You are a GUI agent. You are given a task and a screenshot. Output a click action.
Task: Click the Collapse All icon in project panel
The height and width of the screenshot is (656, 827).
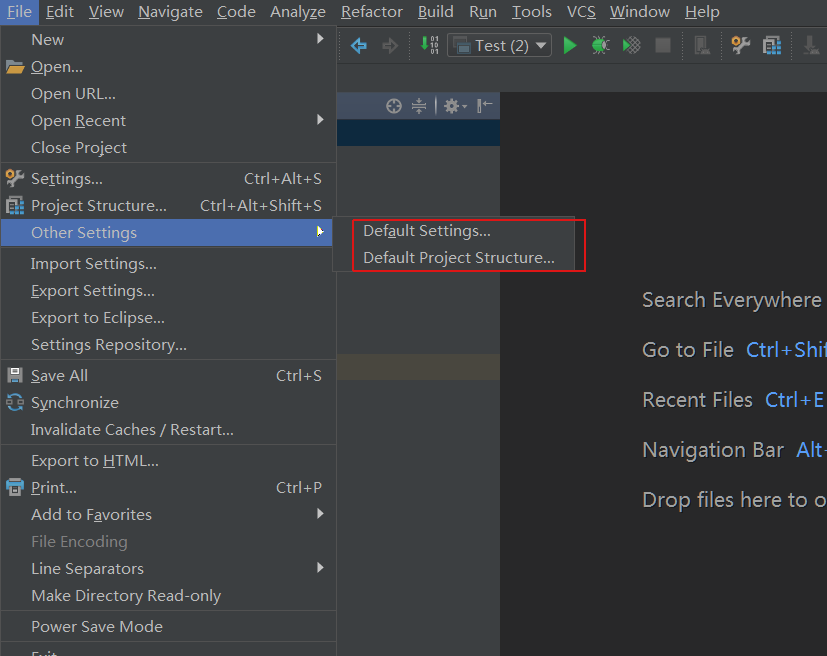coord(419,106)
